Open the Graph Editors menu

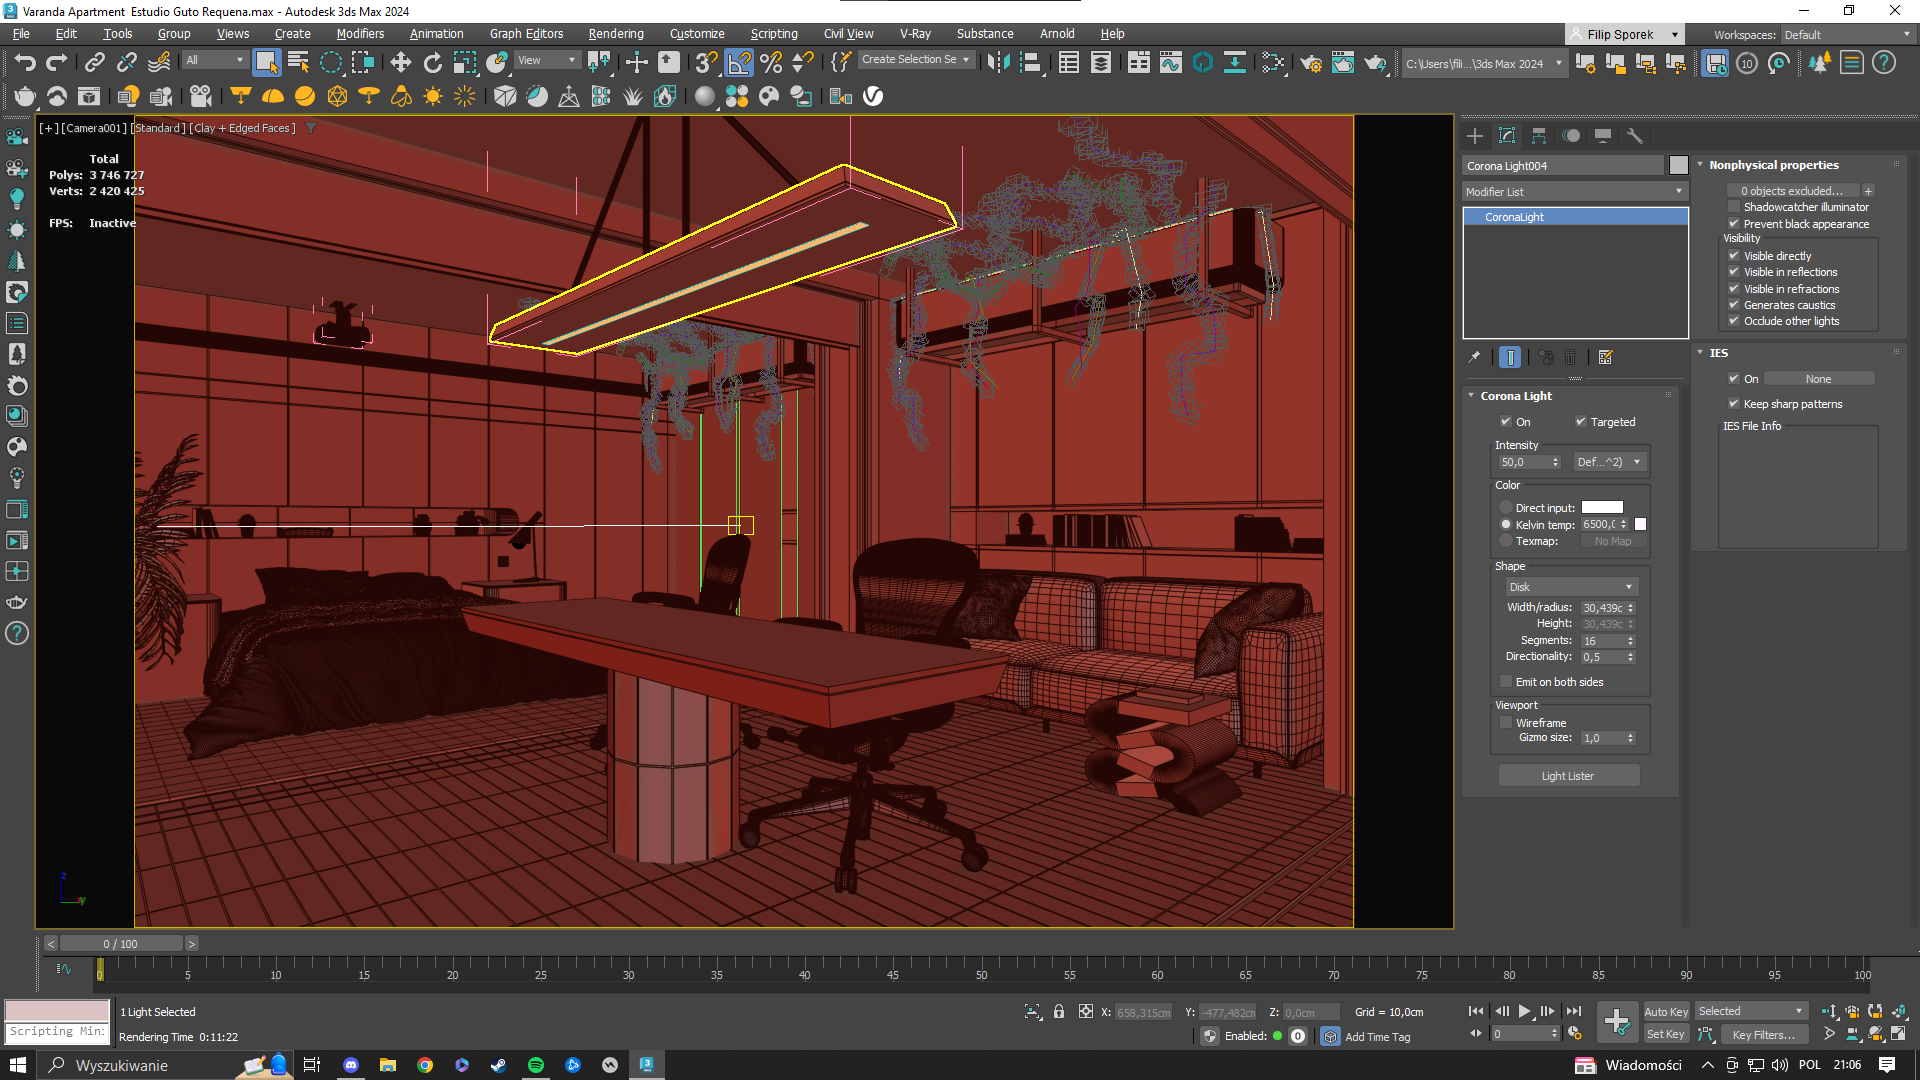point(526,34)
